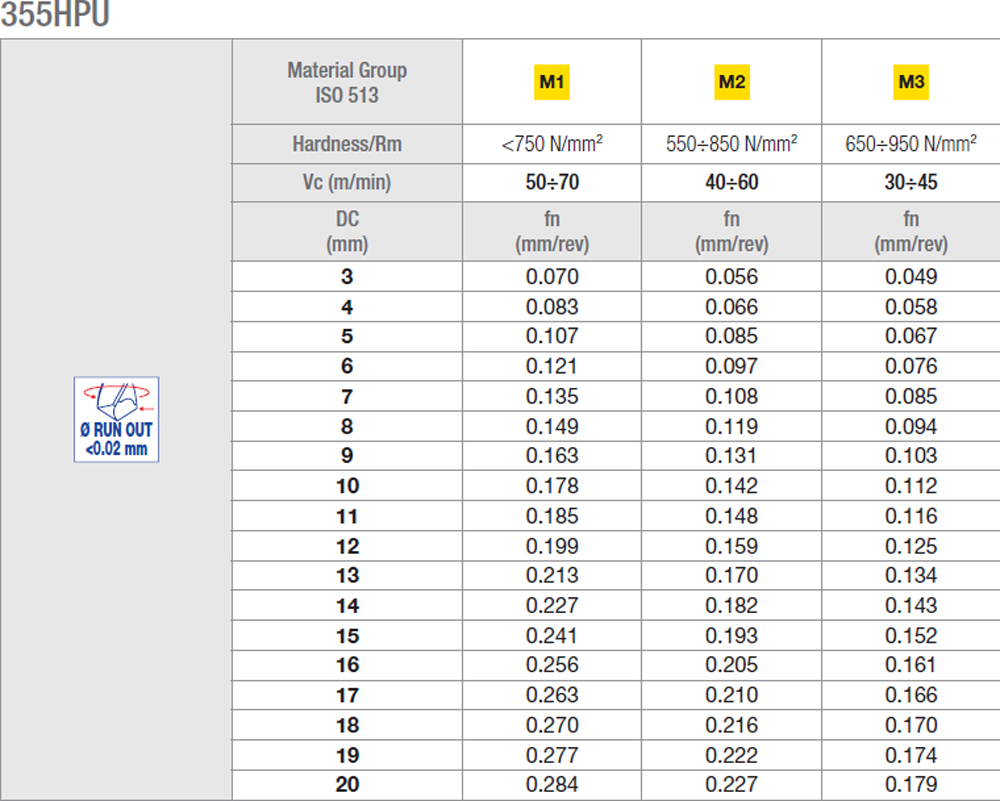Click feed value 0.097

coord(732,366)
